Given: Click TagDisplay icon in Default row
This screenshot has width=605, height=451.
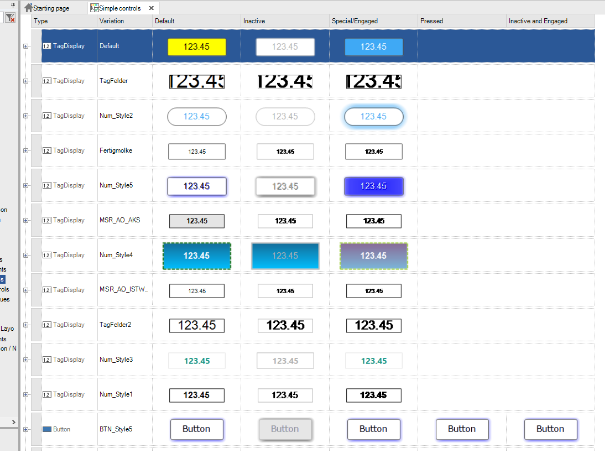Looking at the screenshot, I should (47, 46).
